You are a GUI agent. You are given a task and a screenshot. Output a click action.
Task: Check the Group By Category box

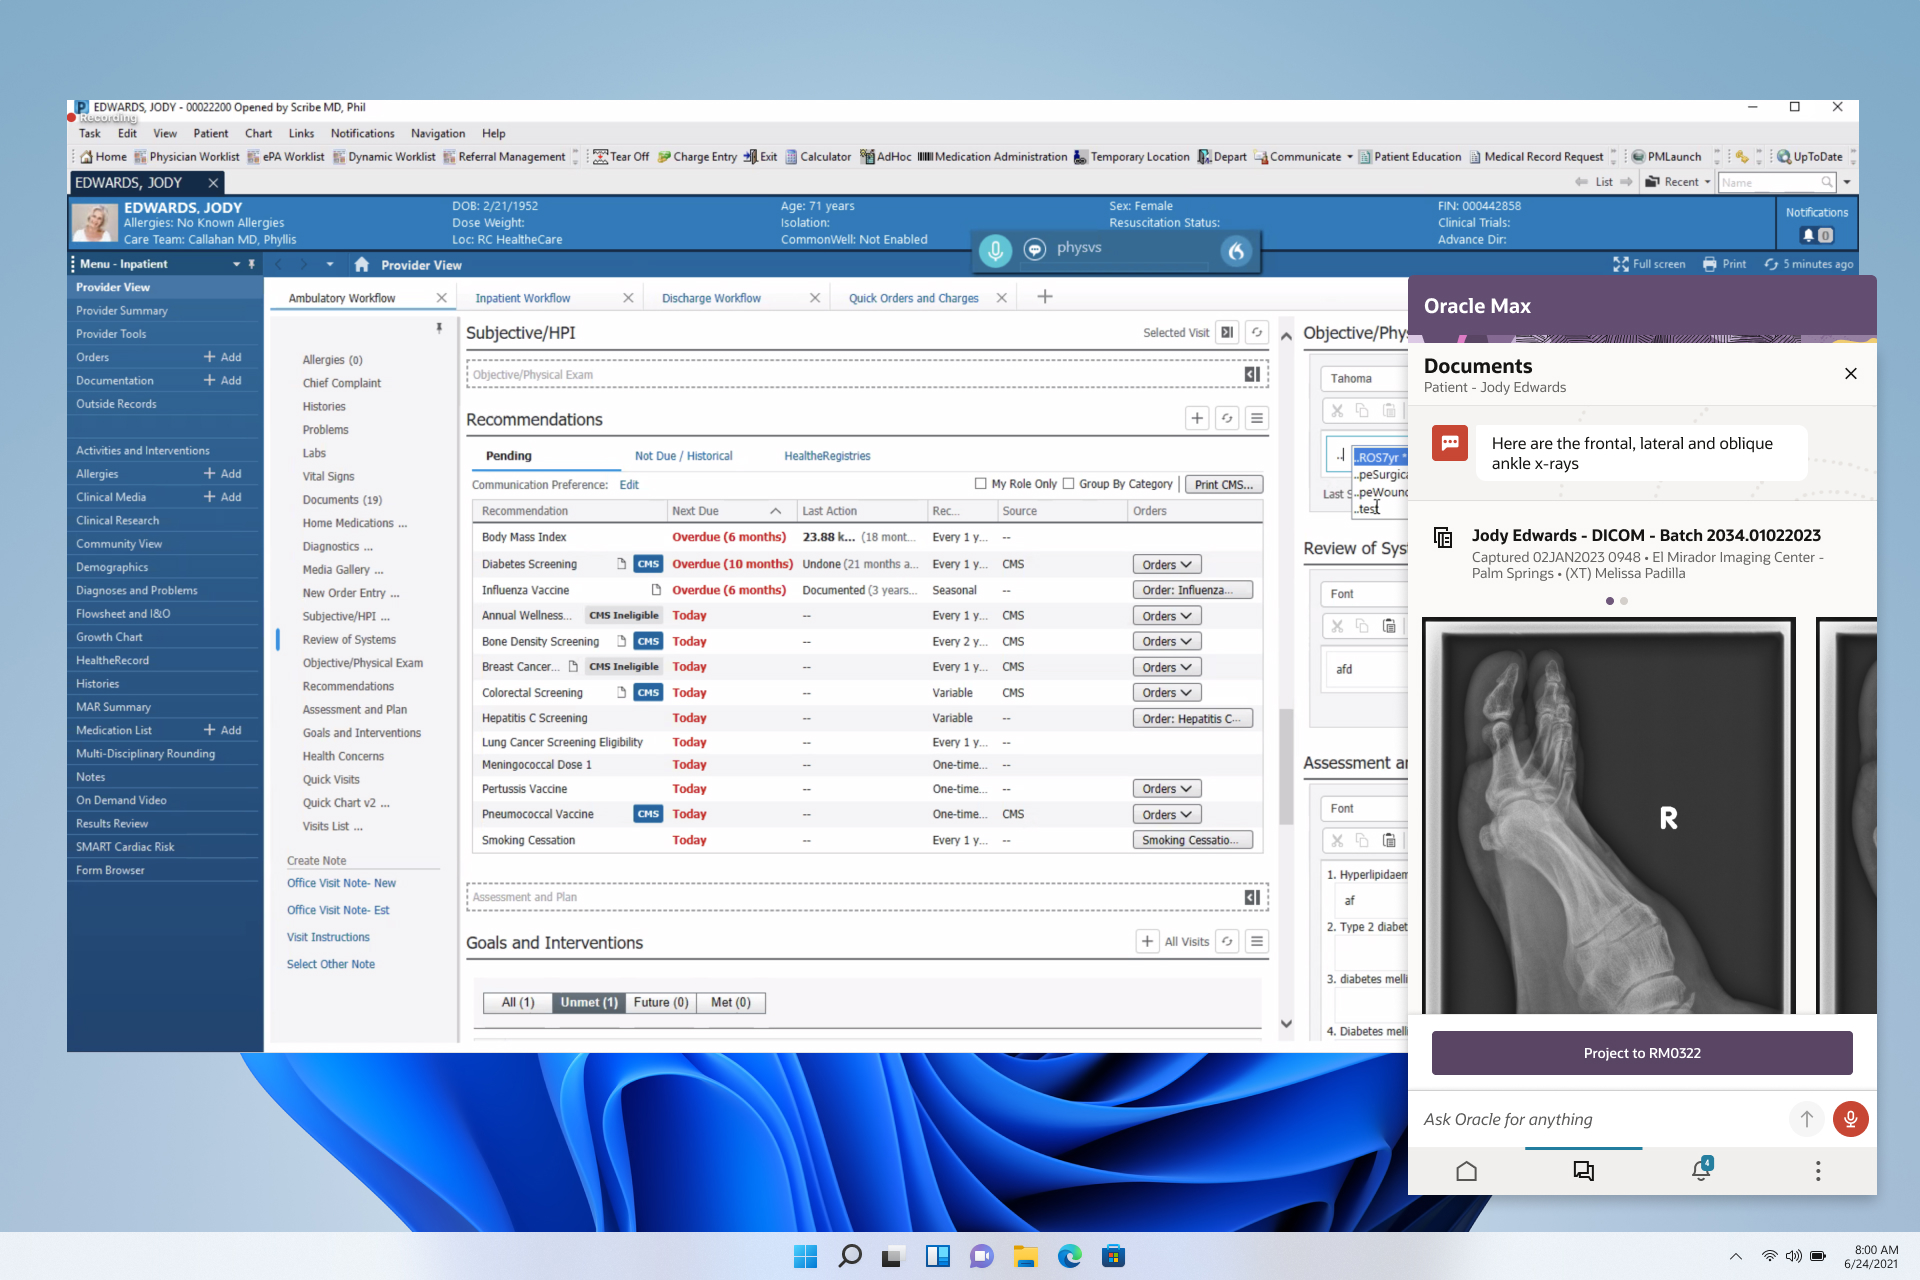point(1068,484)
